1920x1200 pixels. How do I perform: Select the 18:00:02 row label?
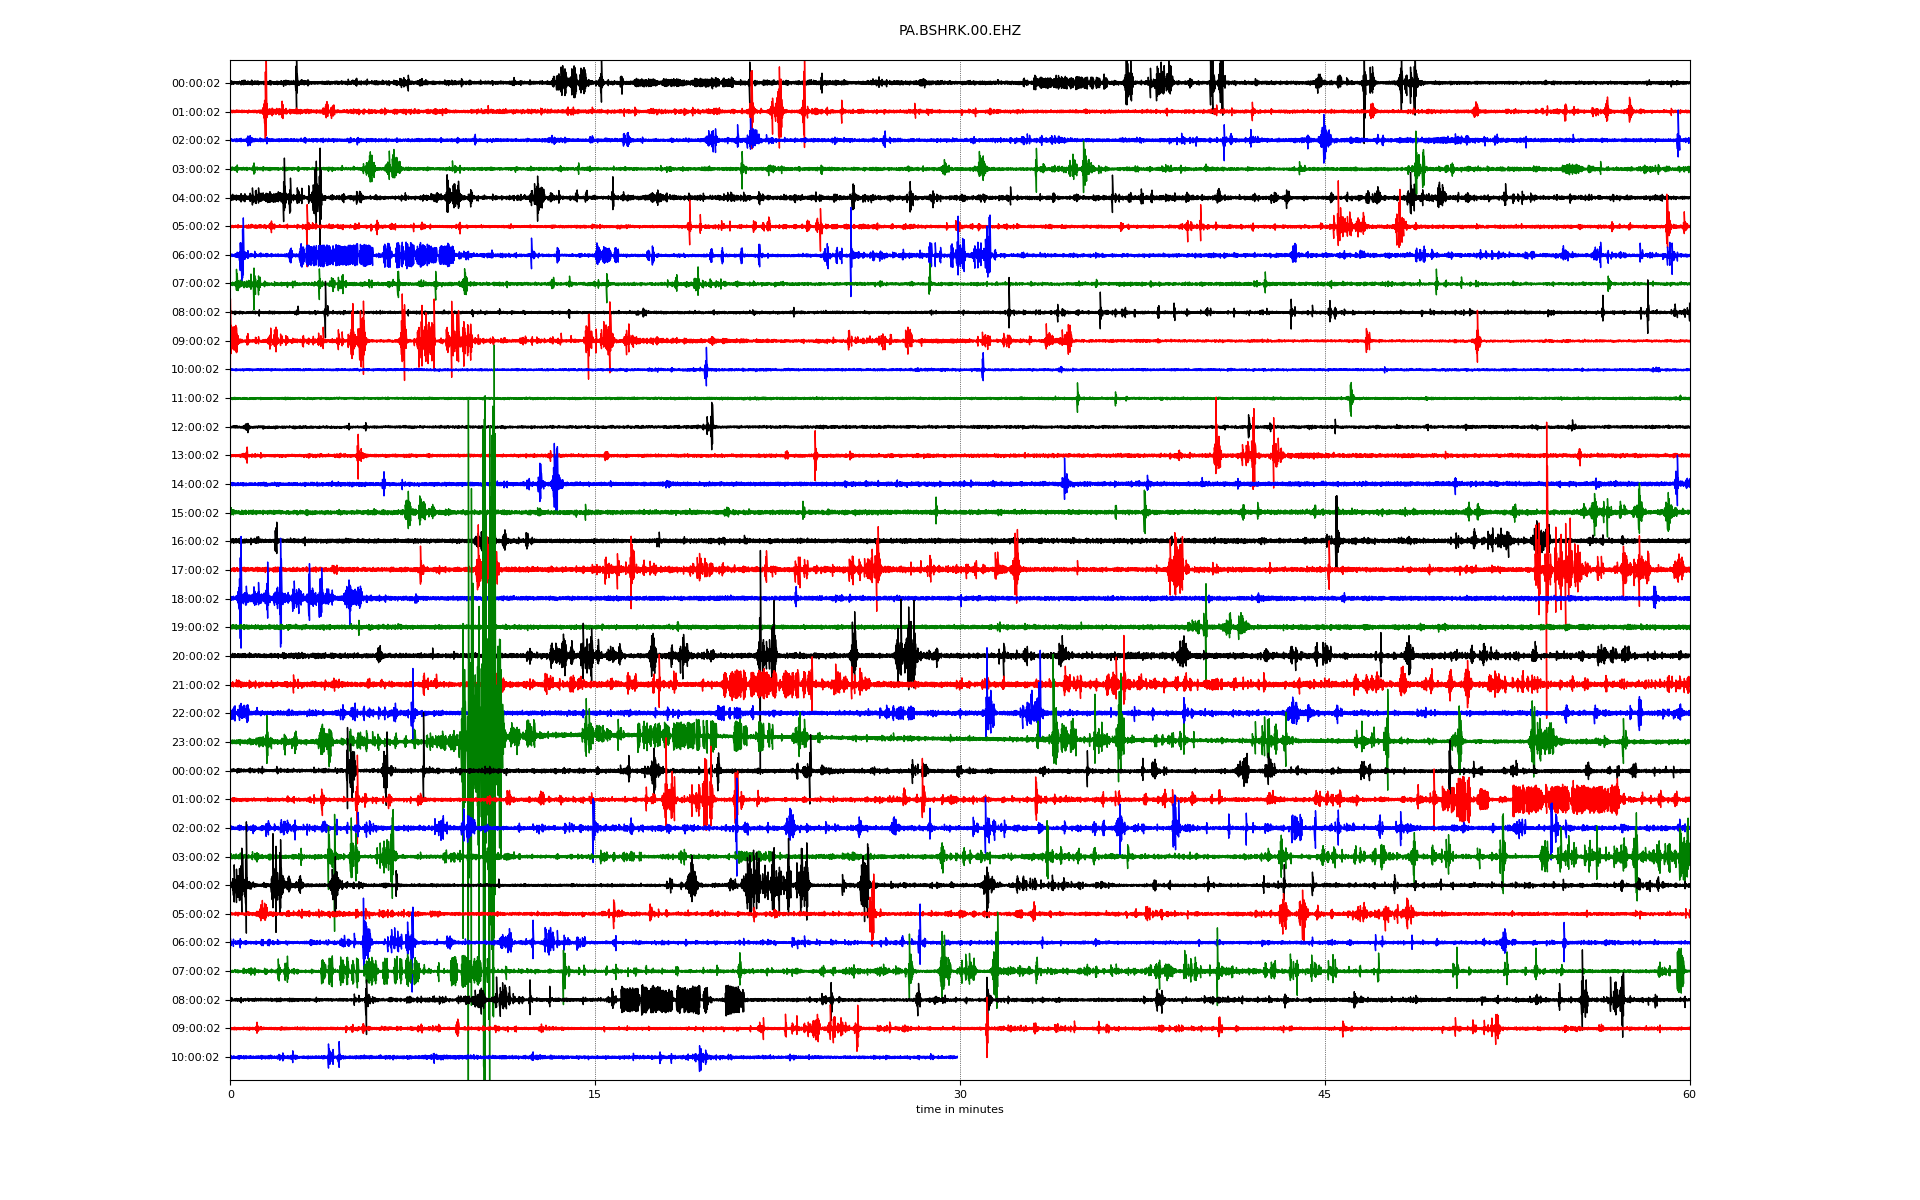195,600
